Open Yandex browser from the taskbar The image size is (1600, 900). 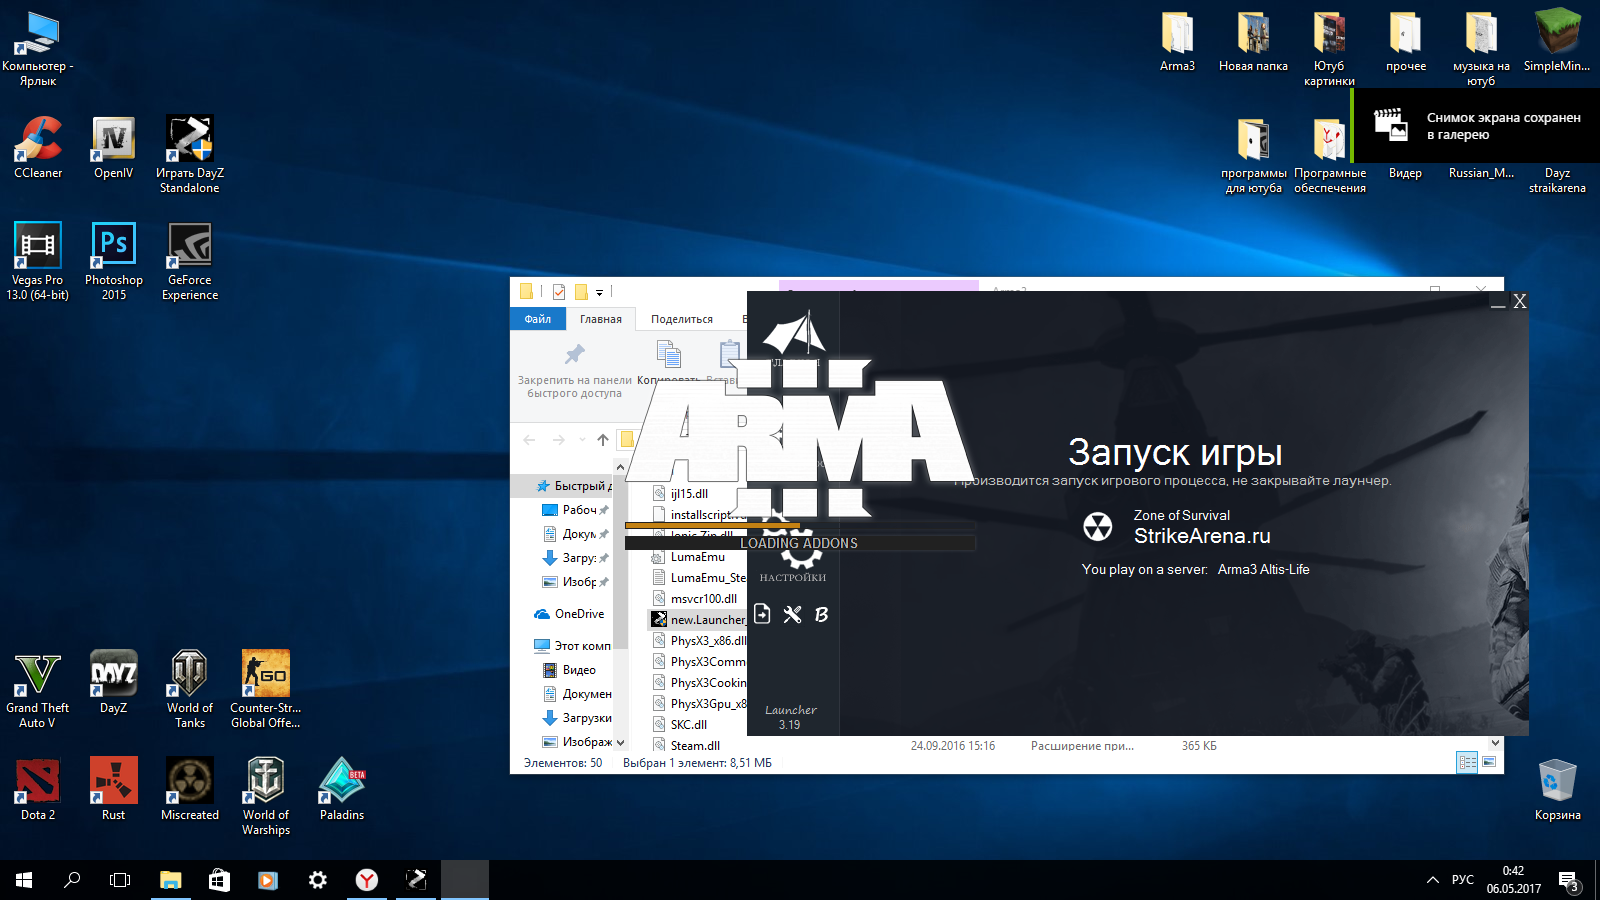point(367,880)
